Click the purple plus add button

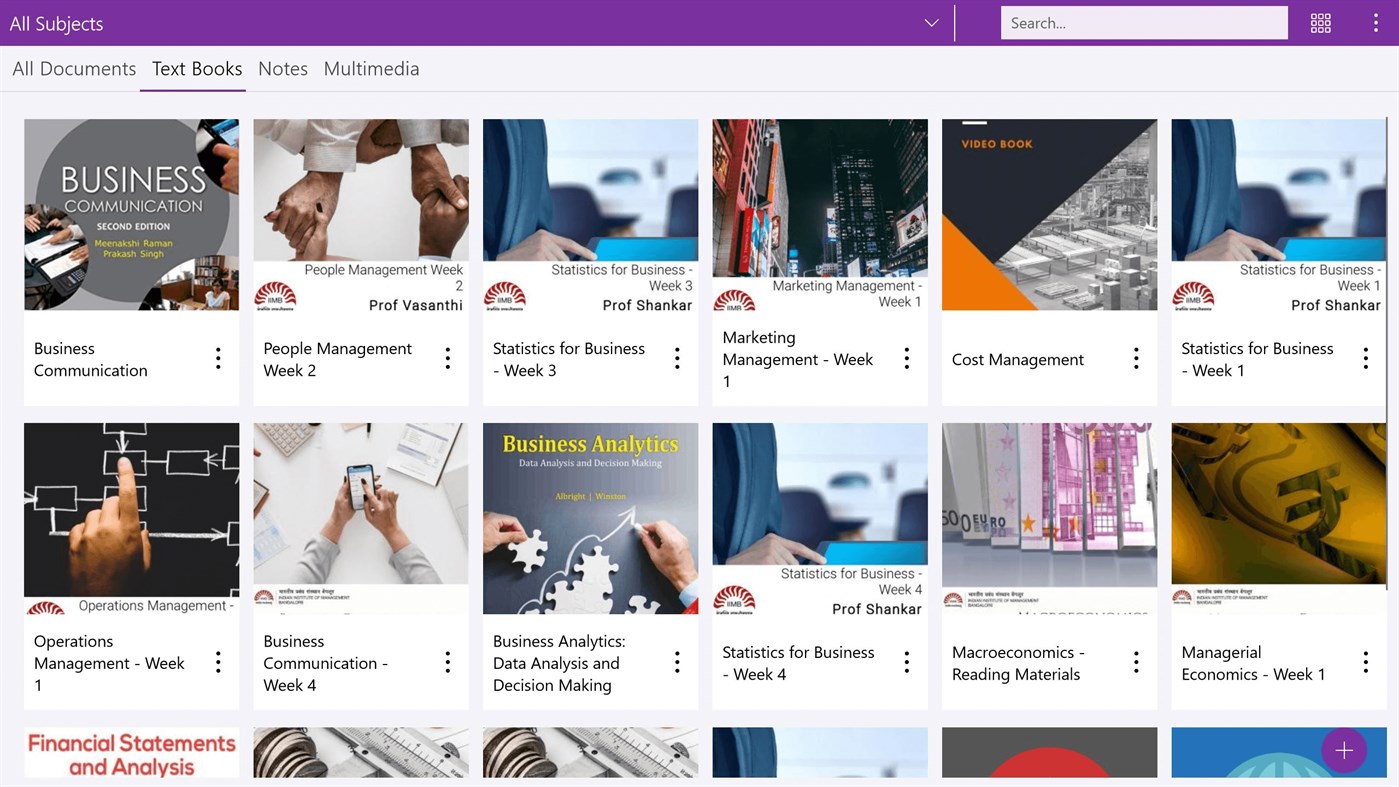click(1344, 750)
